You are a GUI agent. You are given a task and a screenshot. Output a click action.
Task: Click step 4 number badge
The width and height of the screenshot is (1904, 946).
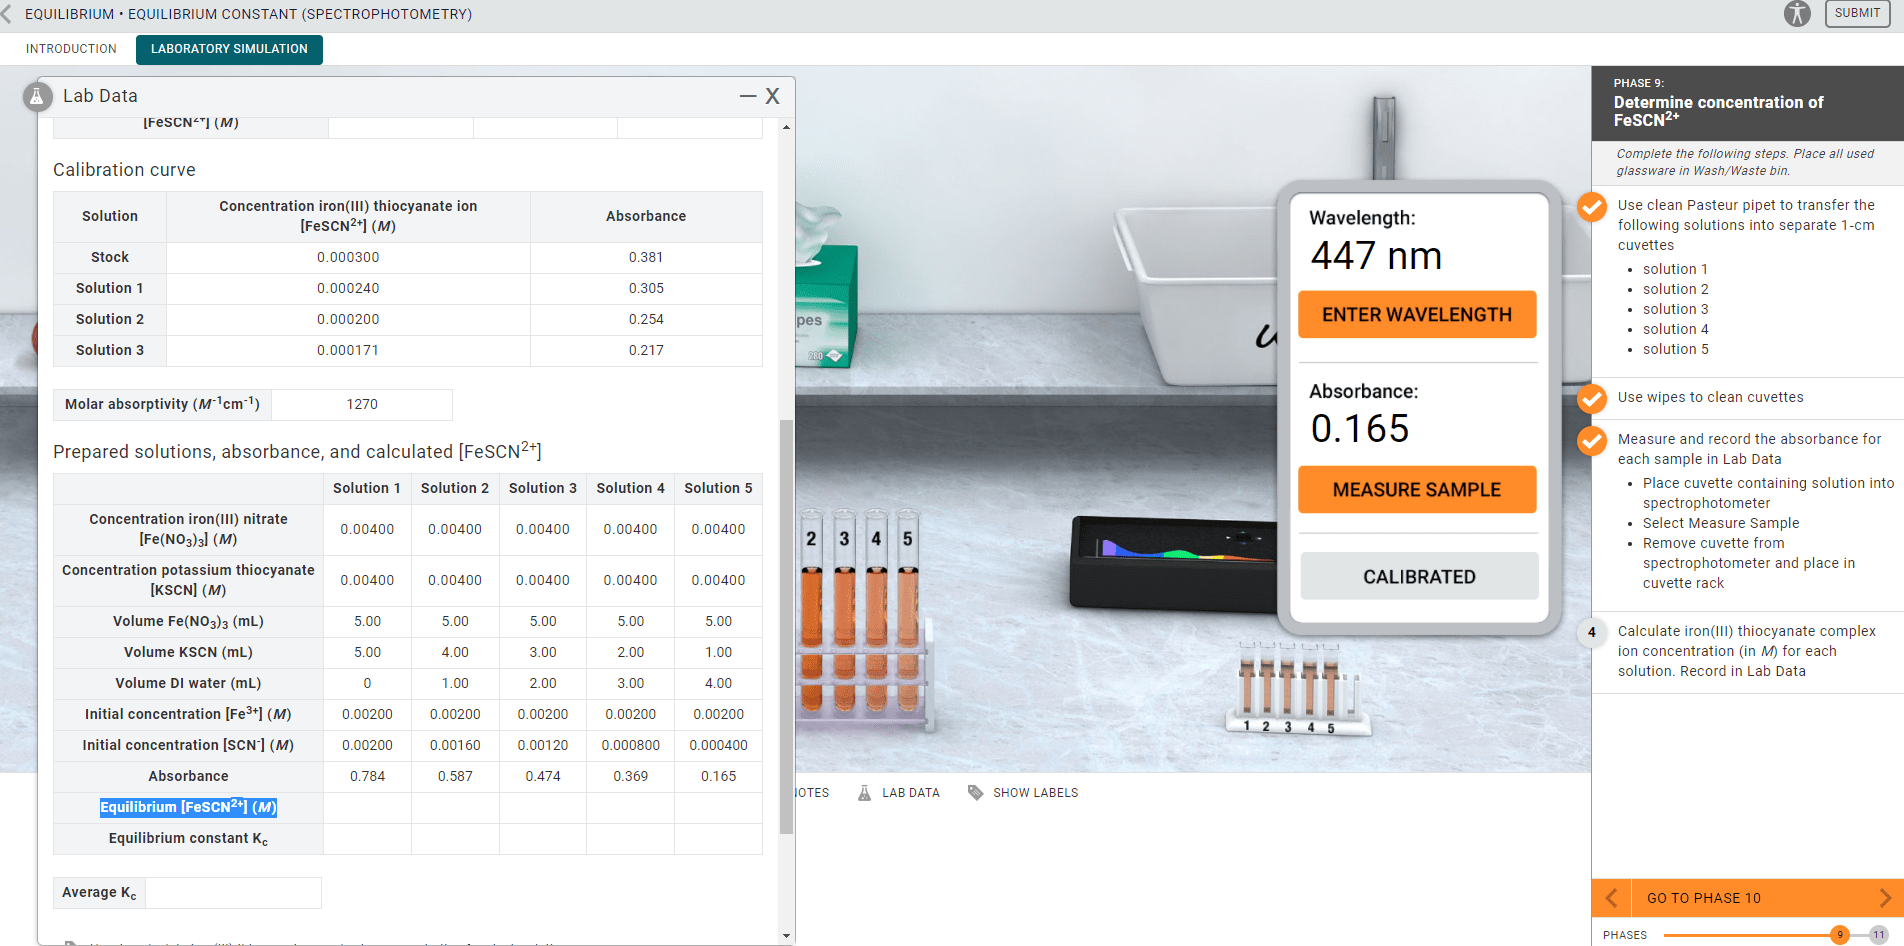[x=1592, y=632]
